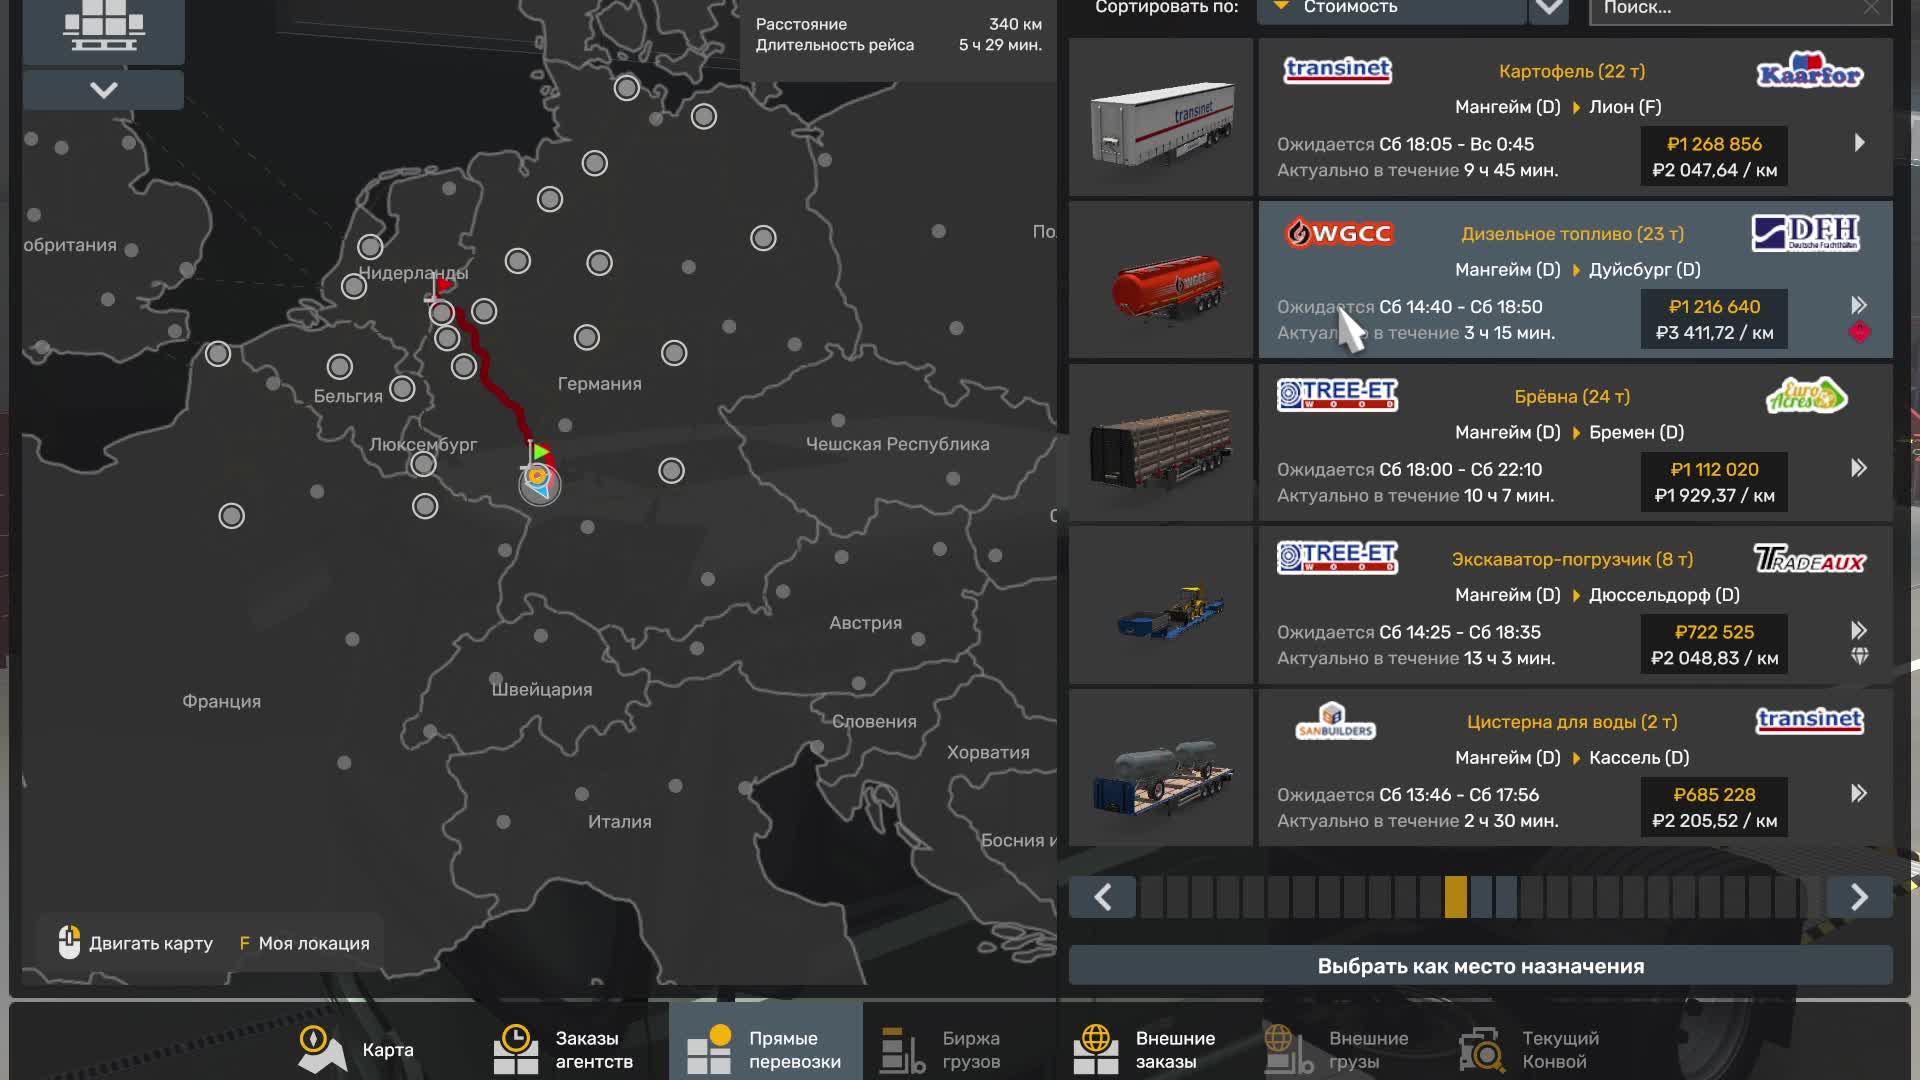
Task: Collapse the panel using the chevron under pallet icon
Action: point(103,89)
